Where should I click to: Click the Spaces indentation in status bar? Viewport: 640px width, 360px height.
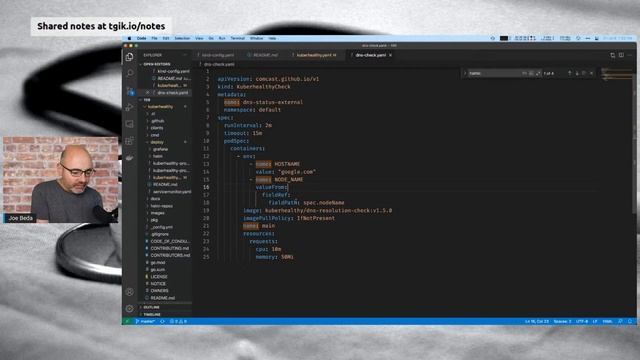pos(562,321)
